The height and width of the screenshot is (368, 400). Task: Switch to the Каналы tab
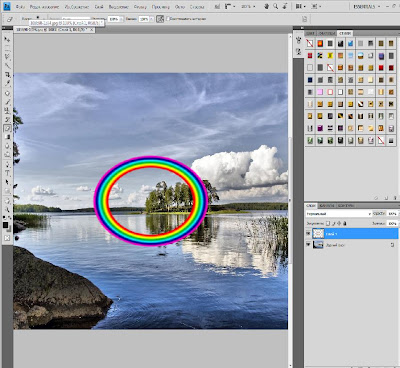(326, 206)
